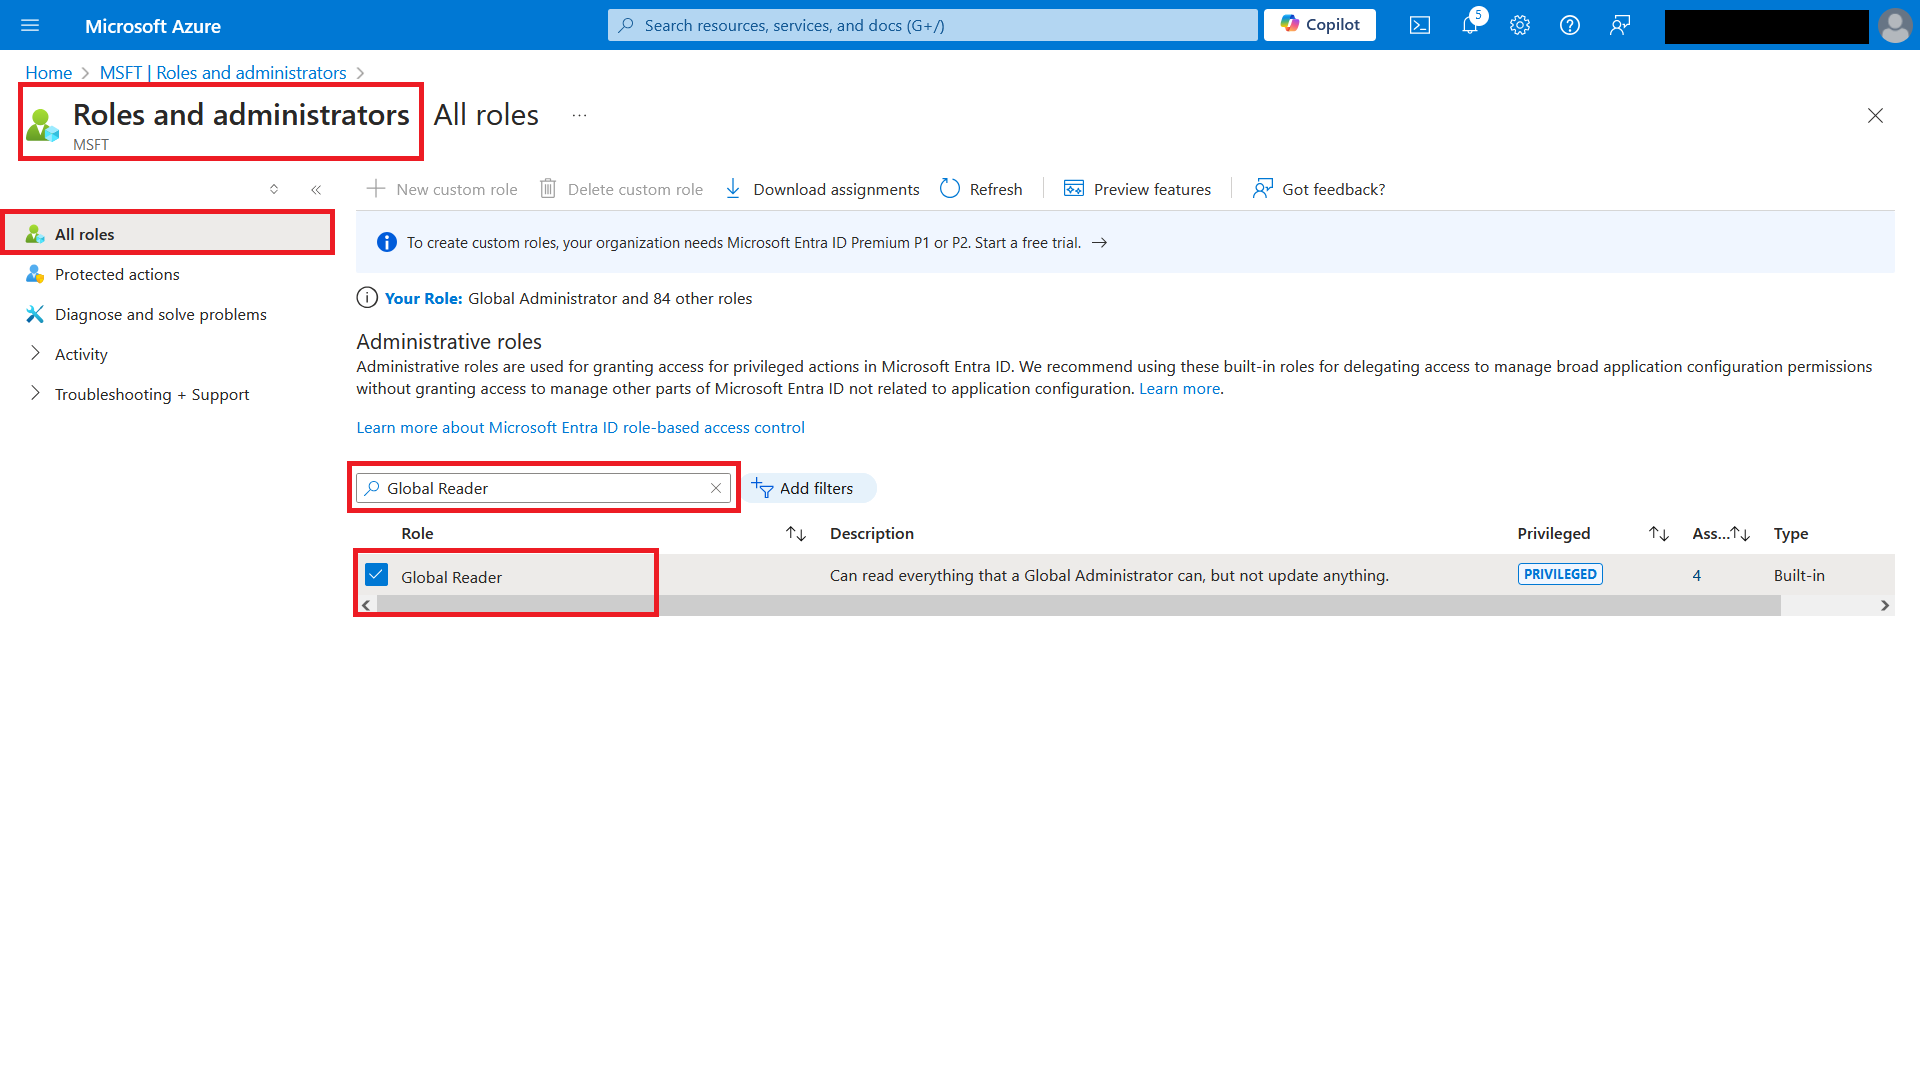Uncheck the Global Reader checkbox

pyautogui.click(x=376, y=575)
